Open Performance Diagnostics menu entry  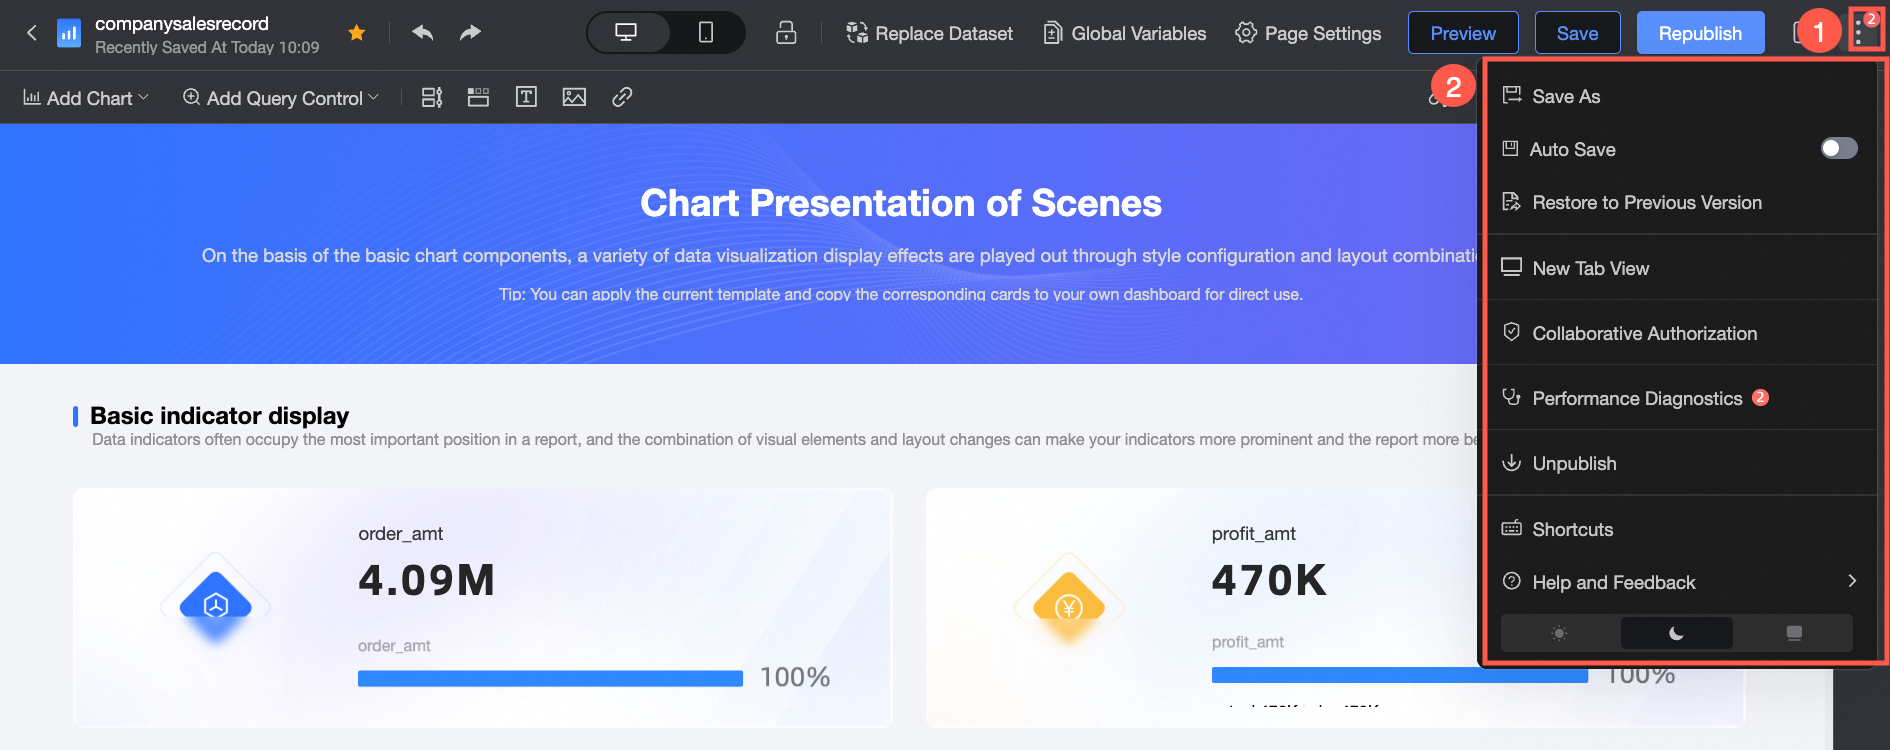1637,398
